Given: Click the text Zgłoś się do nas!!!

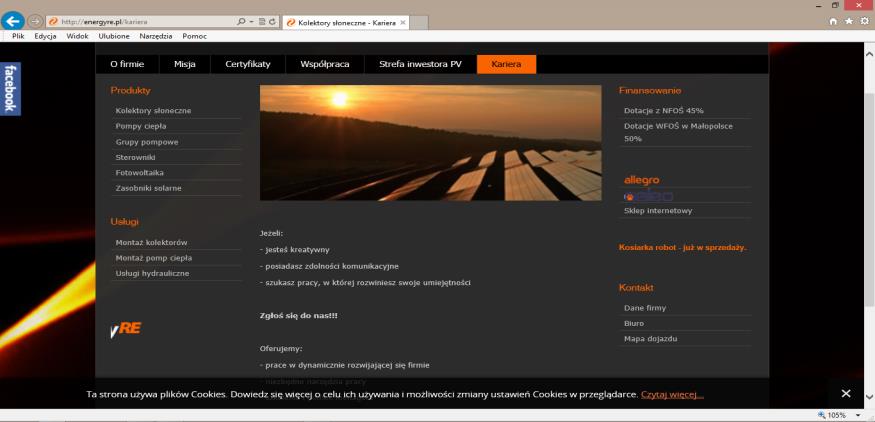Looking at the screenshot, I should (x=299, y=316).
